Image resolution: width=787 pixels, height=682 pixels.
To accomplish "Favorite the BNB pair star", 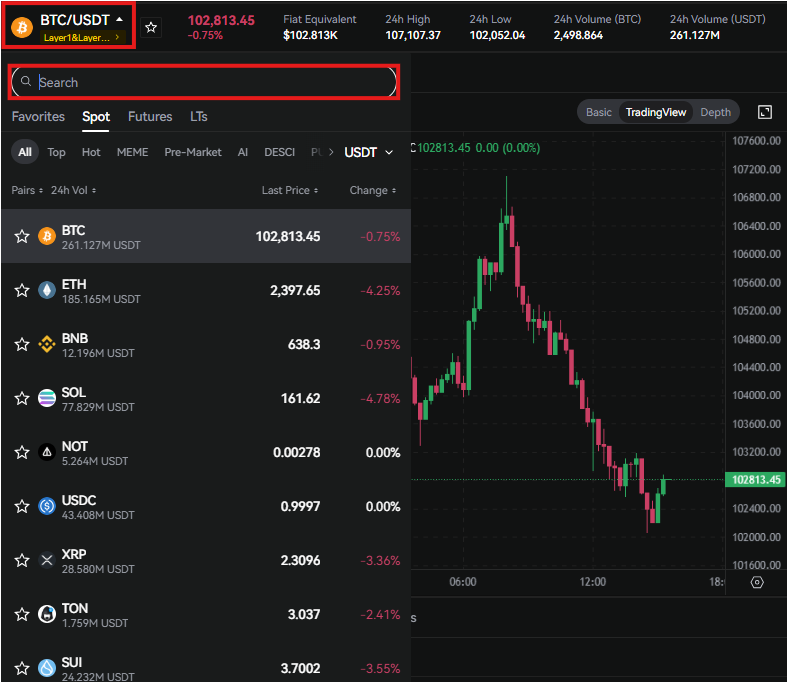I will (x=22, y=344).
